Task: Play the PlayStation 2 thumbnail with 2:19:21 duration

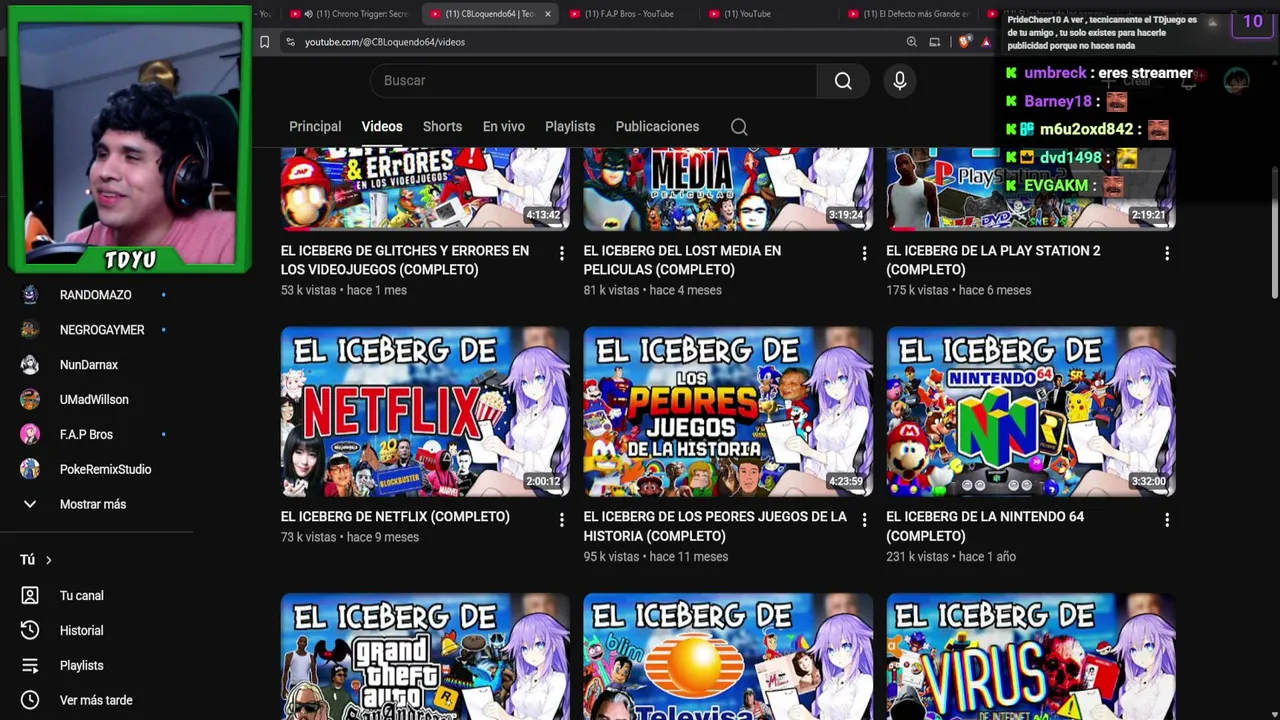Action: point(1031,189)
